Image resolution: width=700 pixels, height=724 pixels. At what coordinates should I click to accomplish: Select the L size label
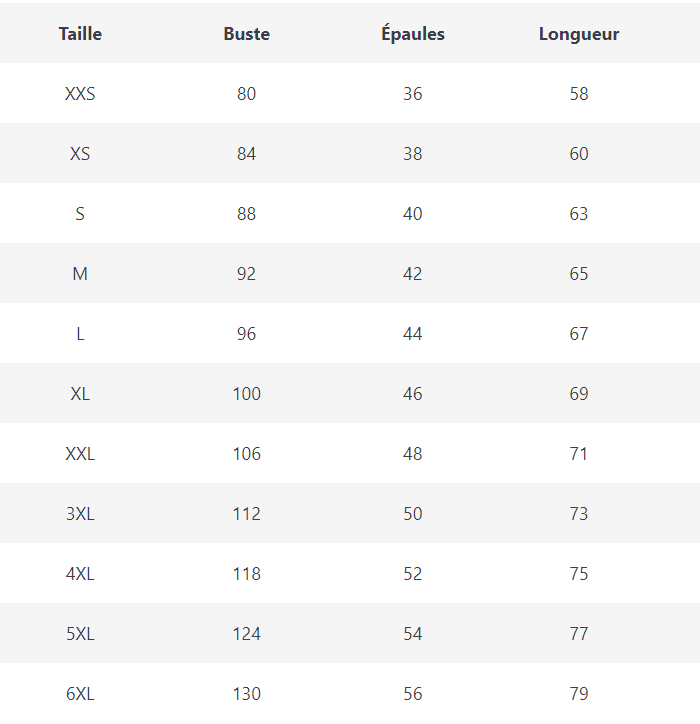pyautogui.click(x=80, y=334)
